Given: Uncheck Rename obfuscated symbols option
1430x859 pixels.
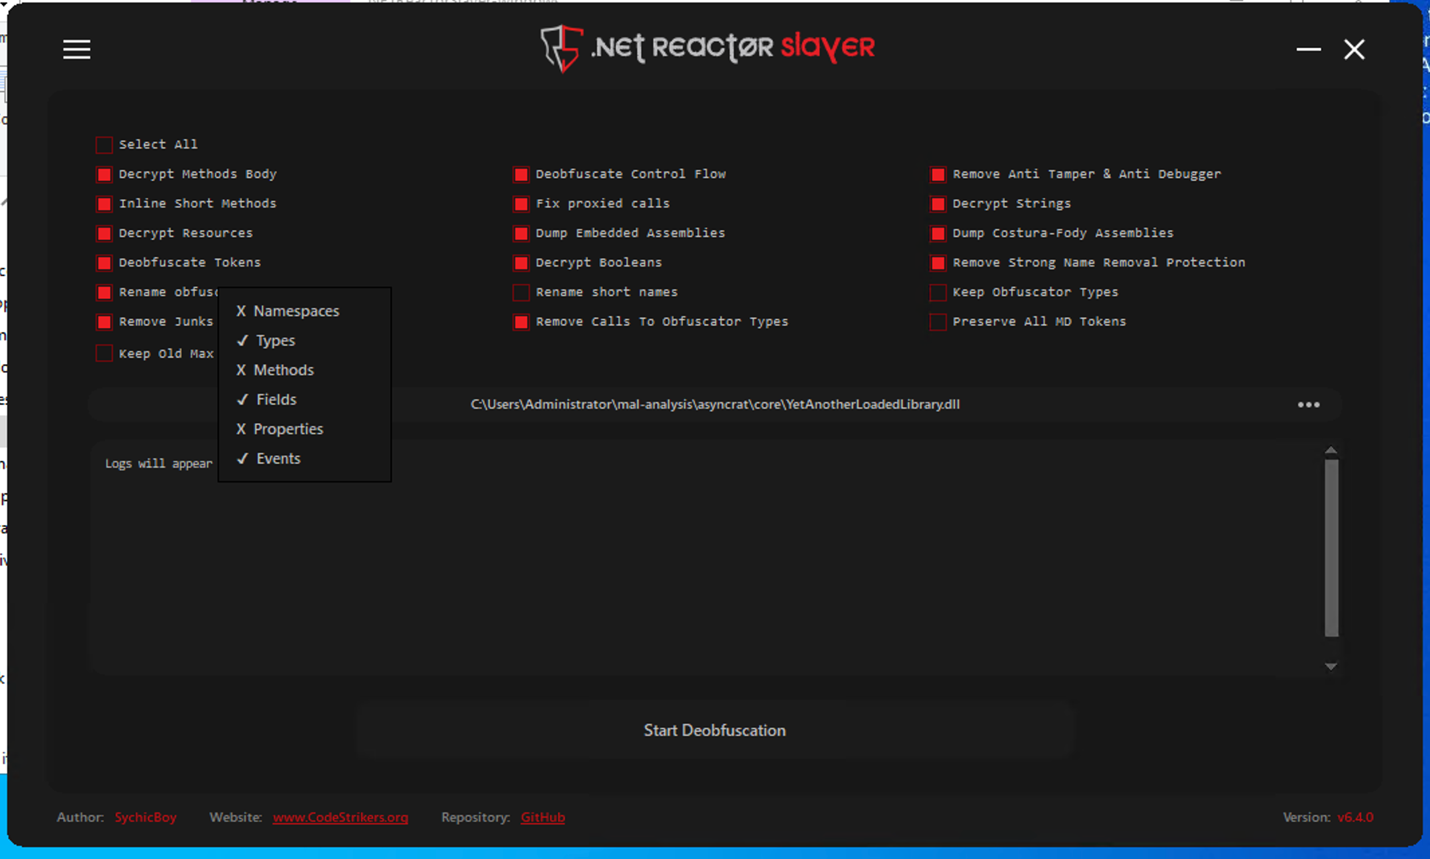Looking at the screenshot, I should coord(104,292).
